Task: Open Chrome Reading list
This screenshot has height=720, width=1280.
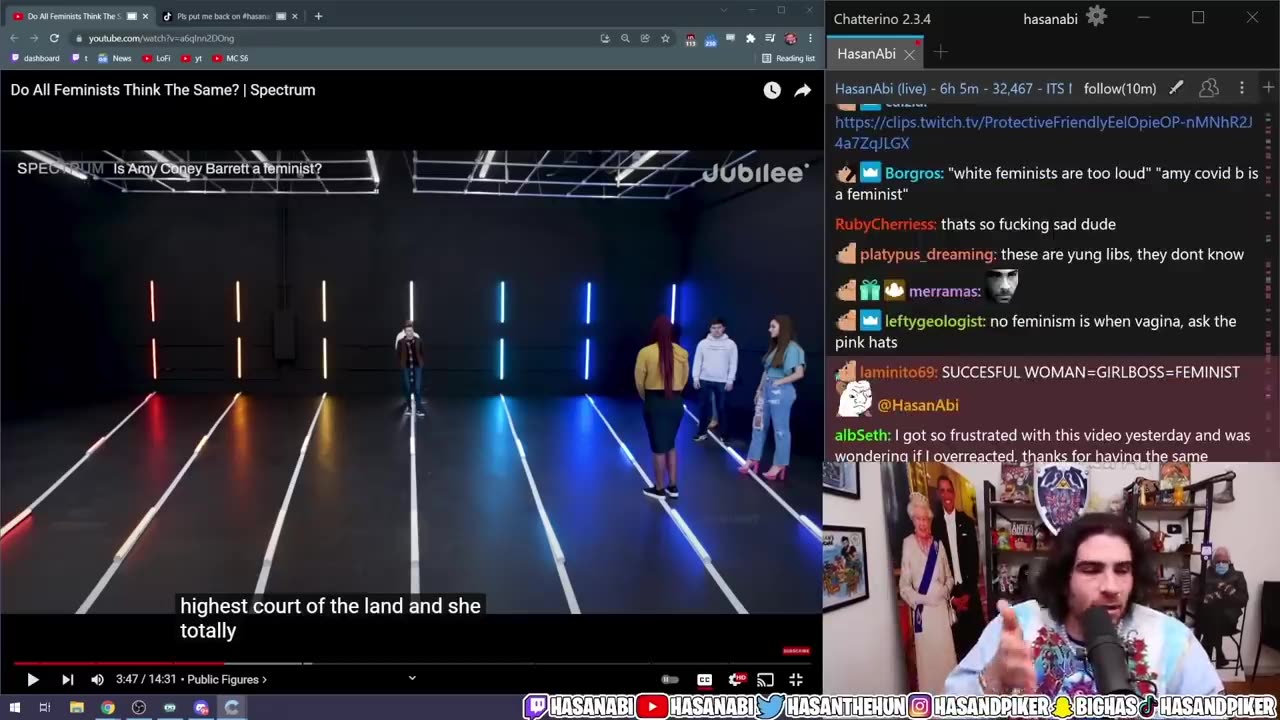Action: coord(789,58)
